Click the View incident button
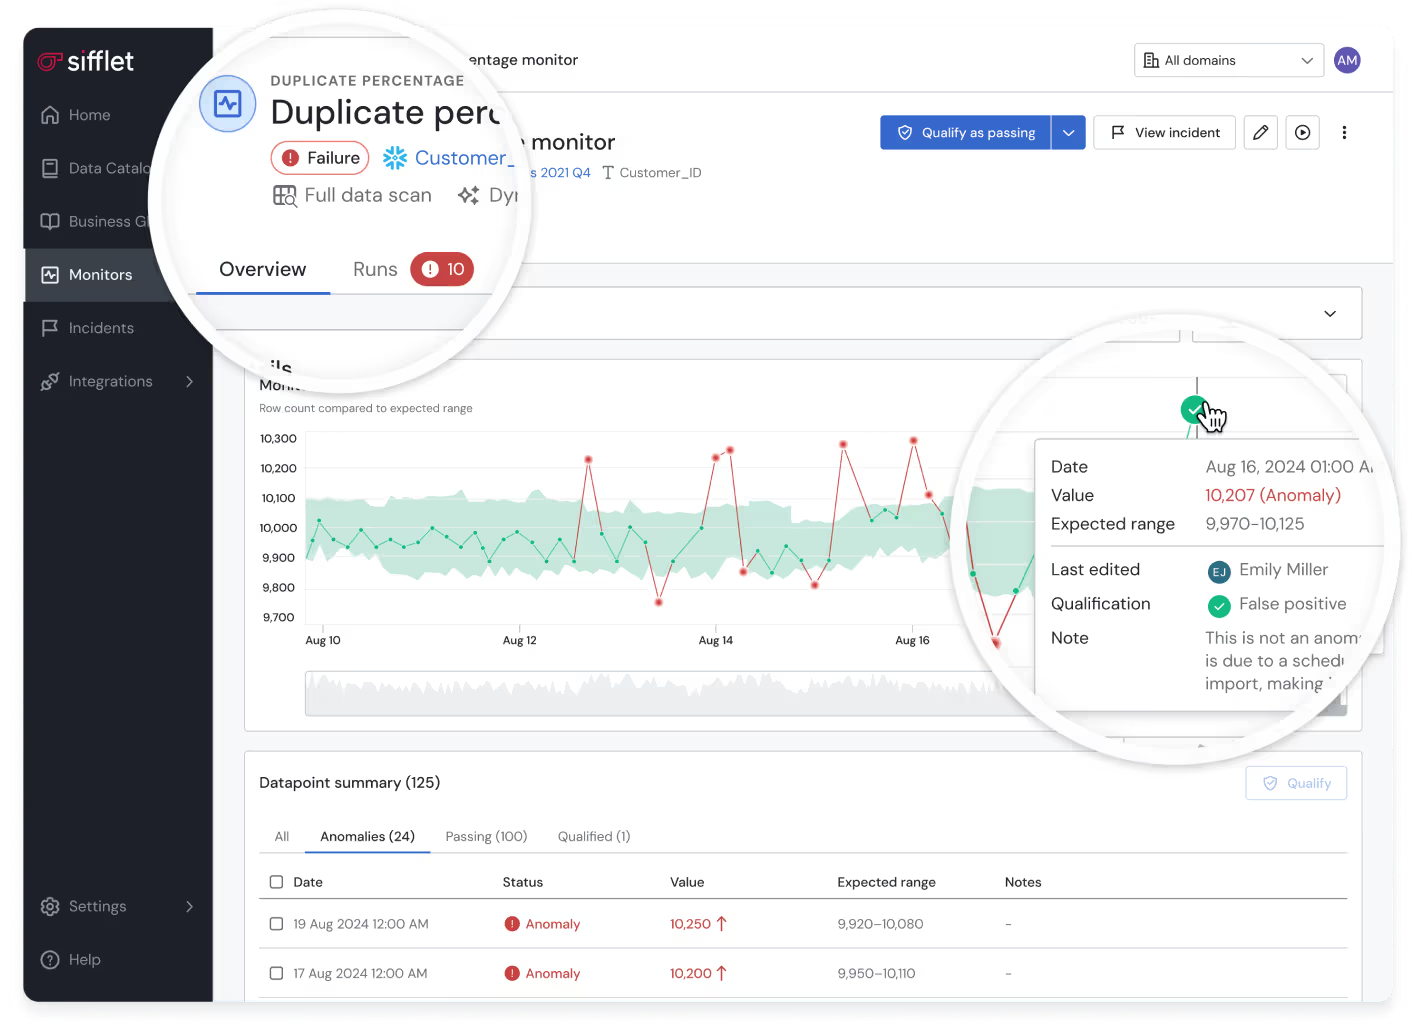Screen dimensions: 1412x1030 (x=1165, y=132)
